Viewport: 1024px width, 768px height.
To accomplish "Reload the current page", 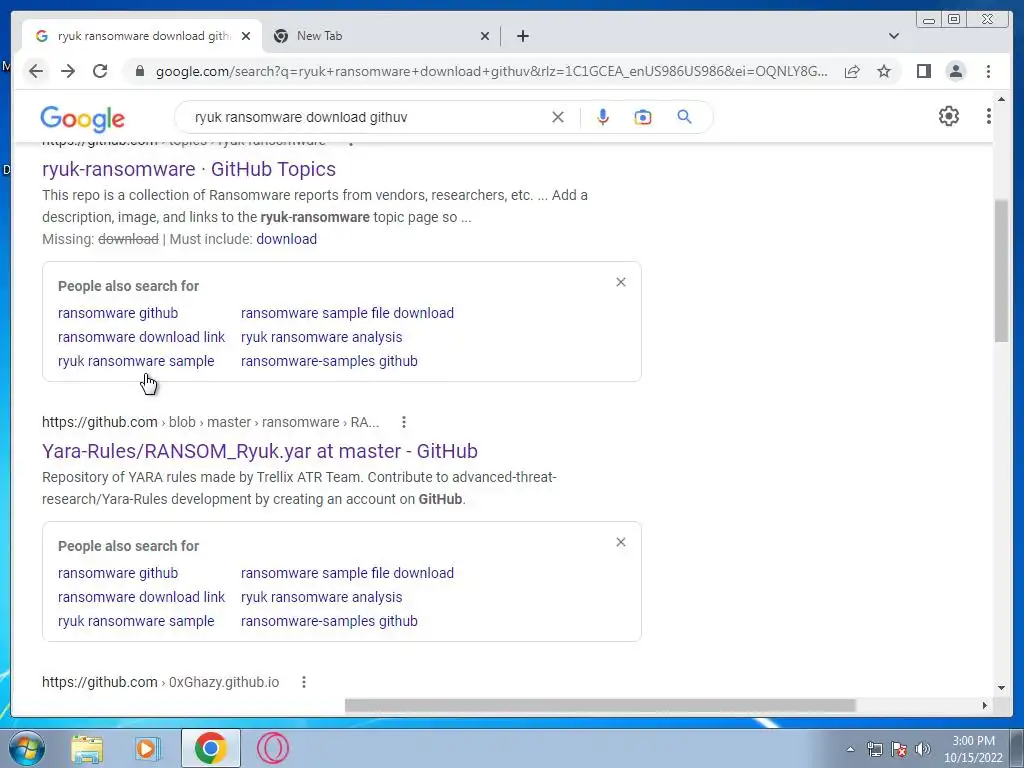I will point(100,71).
